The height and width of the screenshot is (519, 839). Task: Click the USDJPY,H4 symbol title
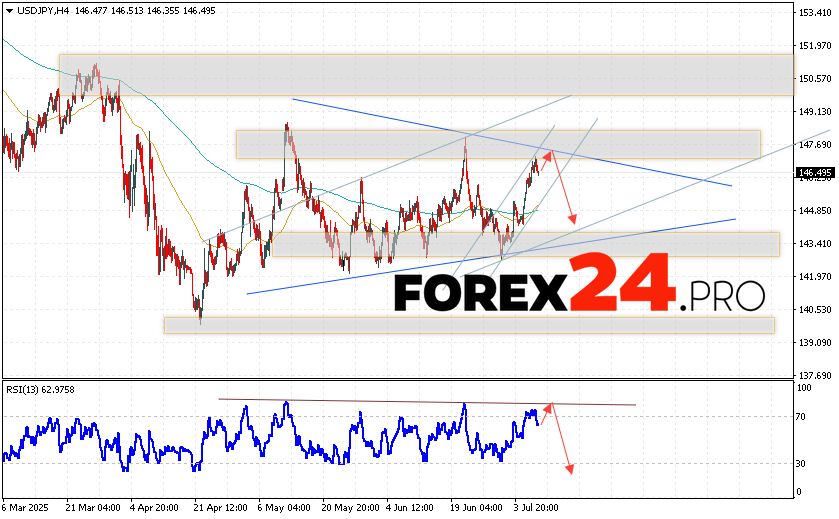click(40, 9)
